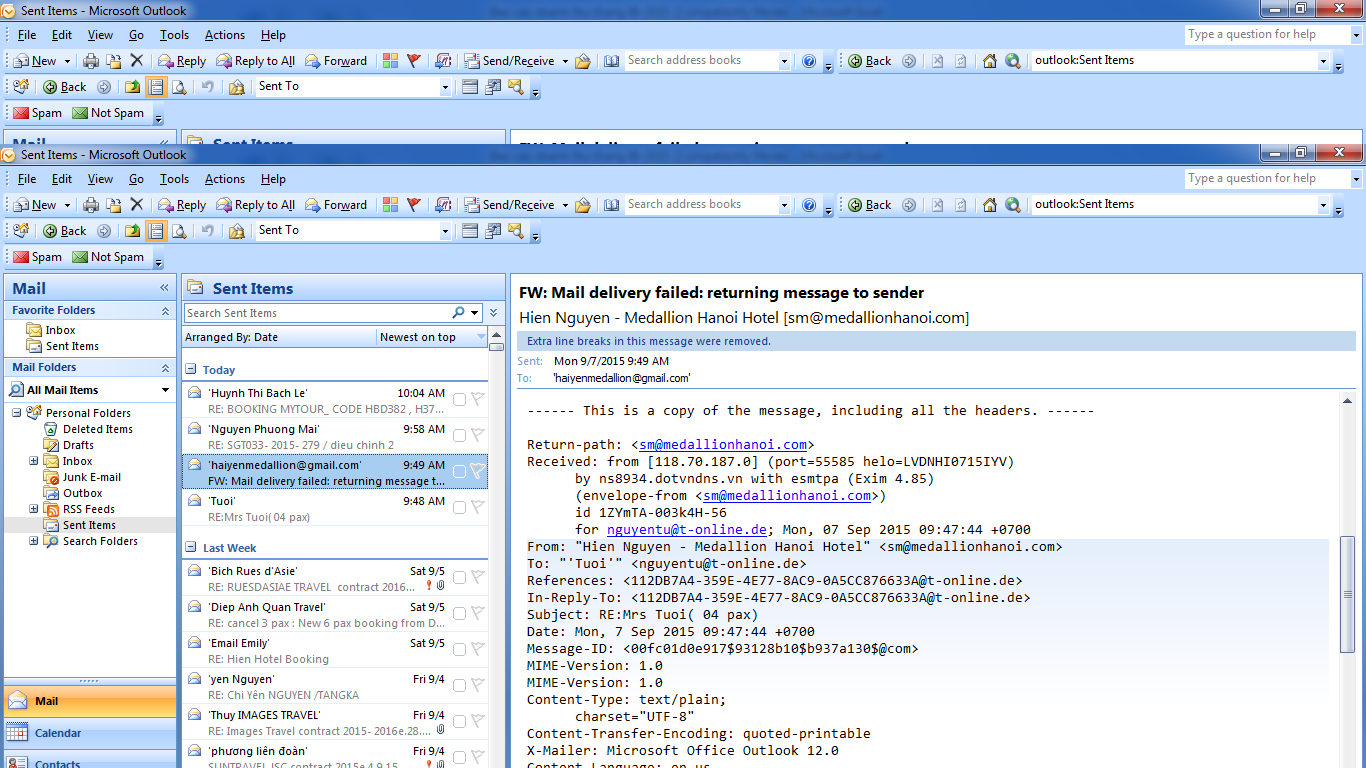
Task: Click the 'Arranged By: Date' column header
Action: click(x=279, y=337)
